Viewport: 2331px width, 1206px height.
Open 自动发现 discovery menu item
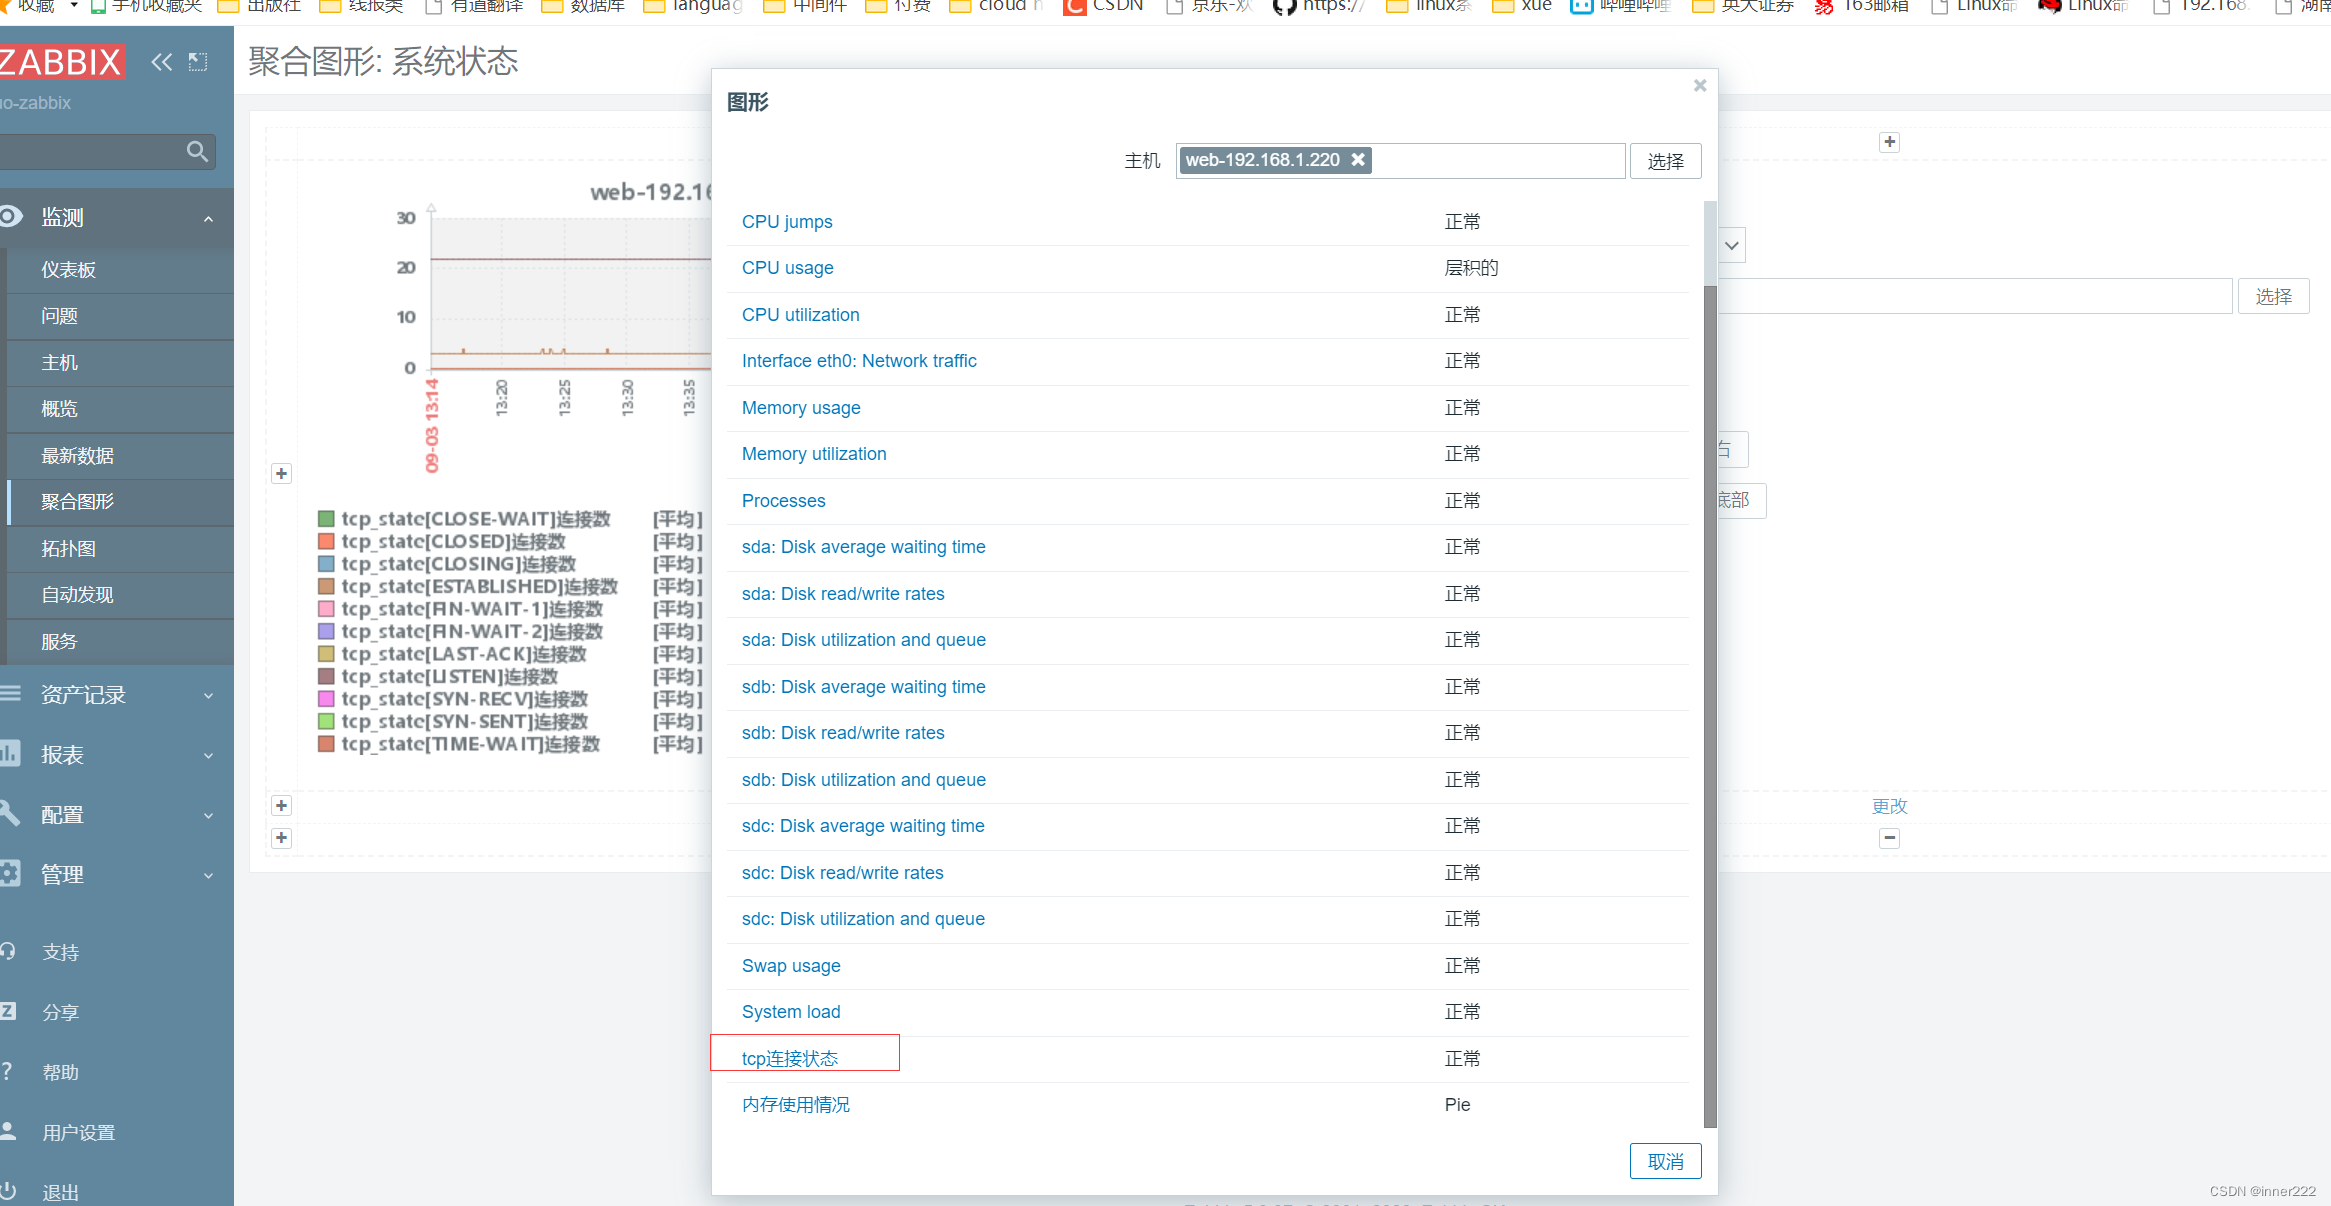[77, 595]
